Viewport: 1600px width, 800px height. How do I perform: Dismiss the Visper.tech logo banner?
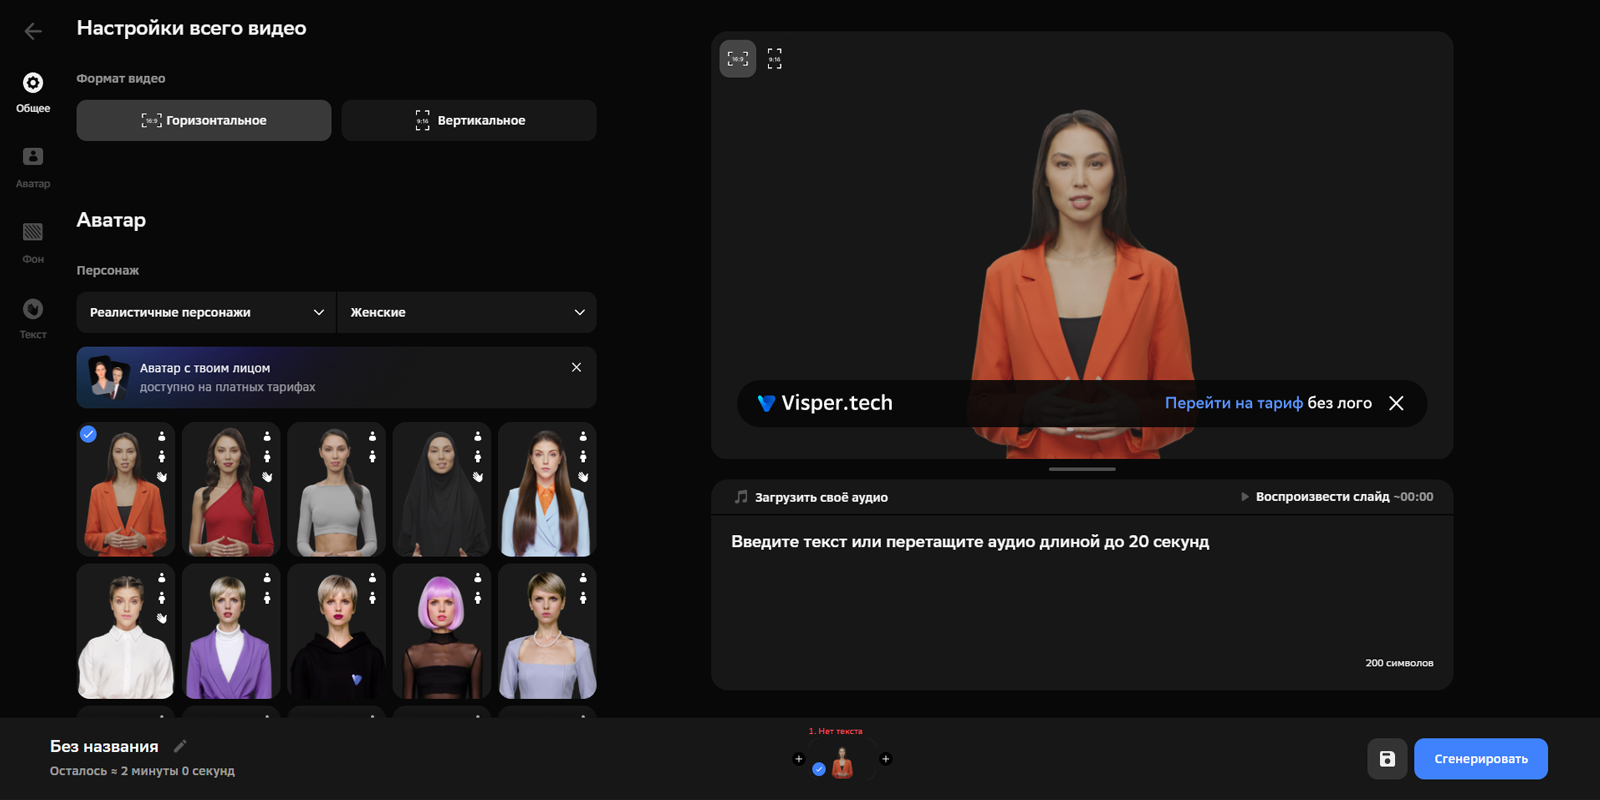click(x=1396, y=403)
